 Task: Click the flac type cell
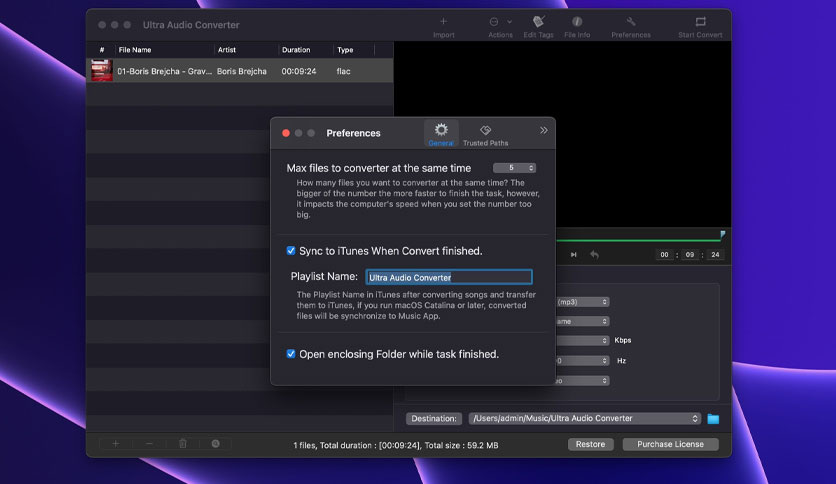click(x=343, y=71)
